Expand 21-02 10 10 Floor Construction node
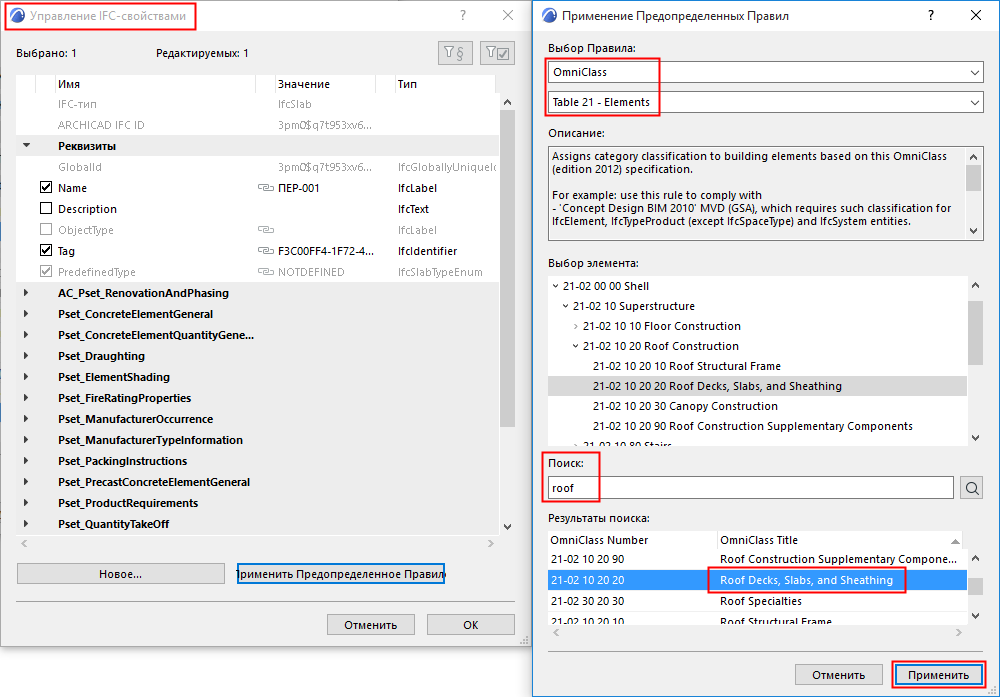Image resolution: width=1000 pixels, height=697 pixels. 576,326
